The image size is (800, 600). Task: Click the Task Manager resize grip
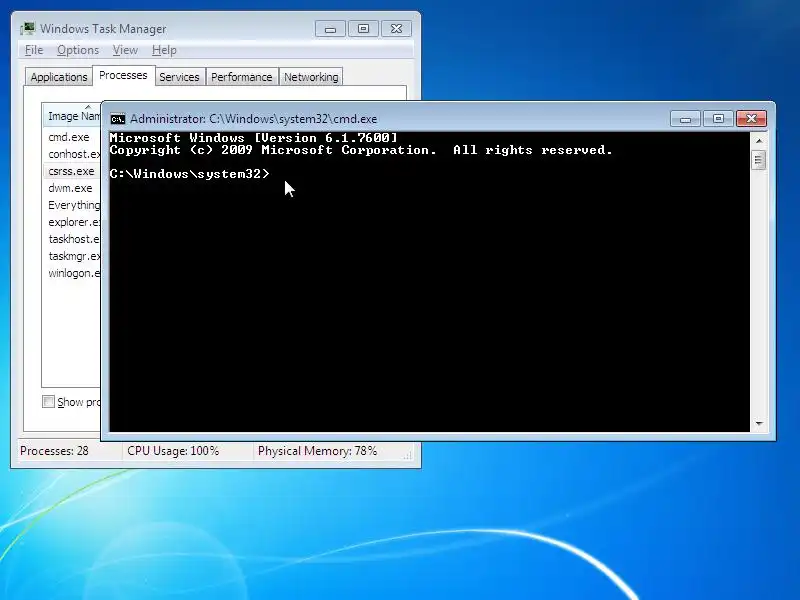[407, 455]
